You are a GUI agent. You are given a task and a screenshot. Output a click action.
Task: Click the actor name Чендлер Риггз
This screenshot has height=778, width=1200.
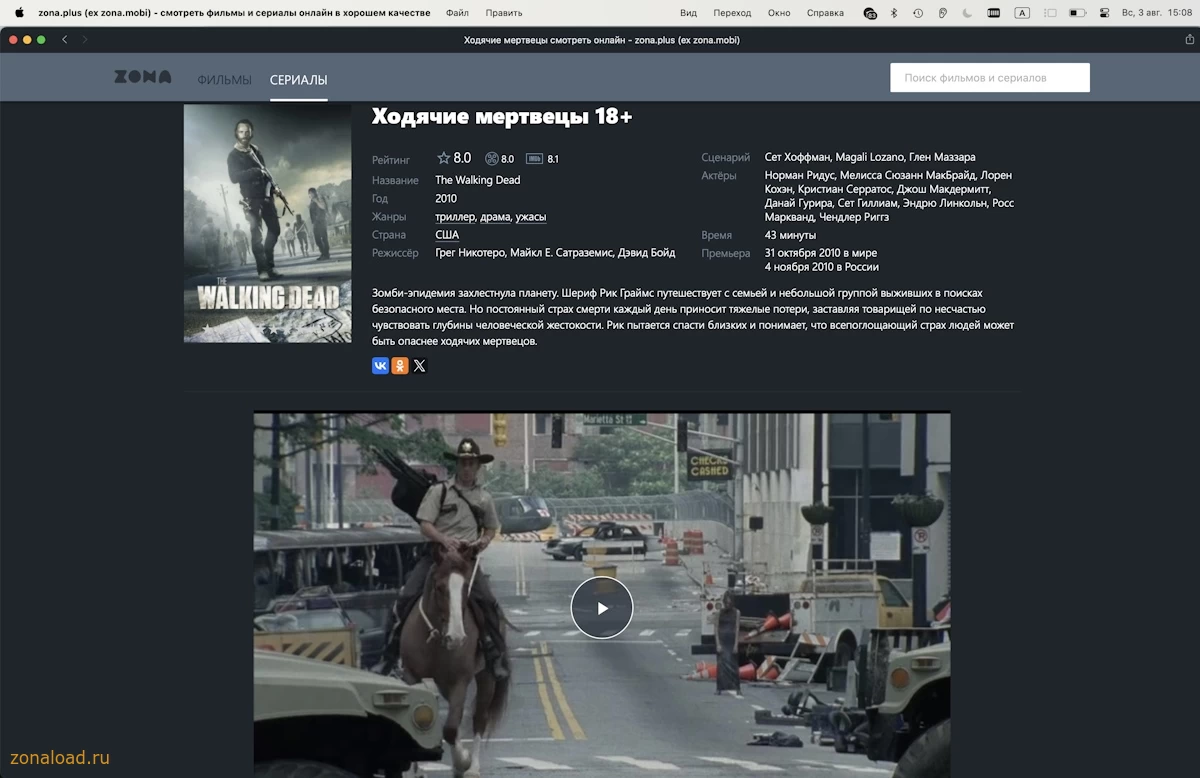pyautogui.click(x=854, y=217)
